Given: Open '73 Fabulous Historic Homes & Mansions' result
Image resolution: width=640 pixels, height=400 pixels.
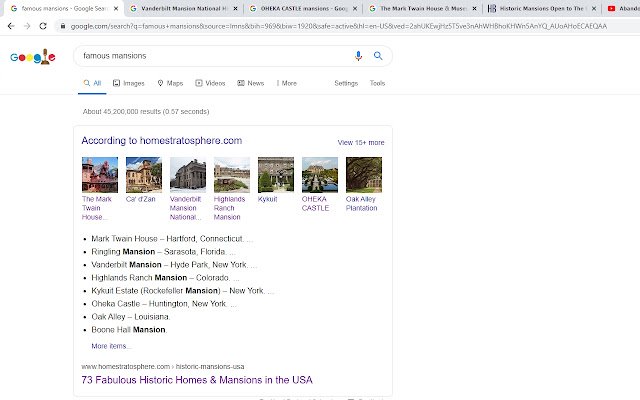Looking at the screenshot, I should (197, 380).
